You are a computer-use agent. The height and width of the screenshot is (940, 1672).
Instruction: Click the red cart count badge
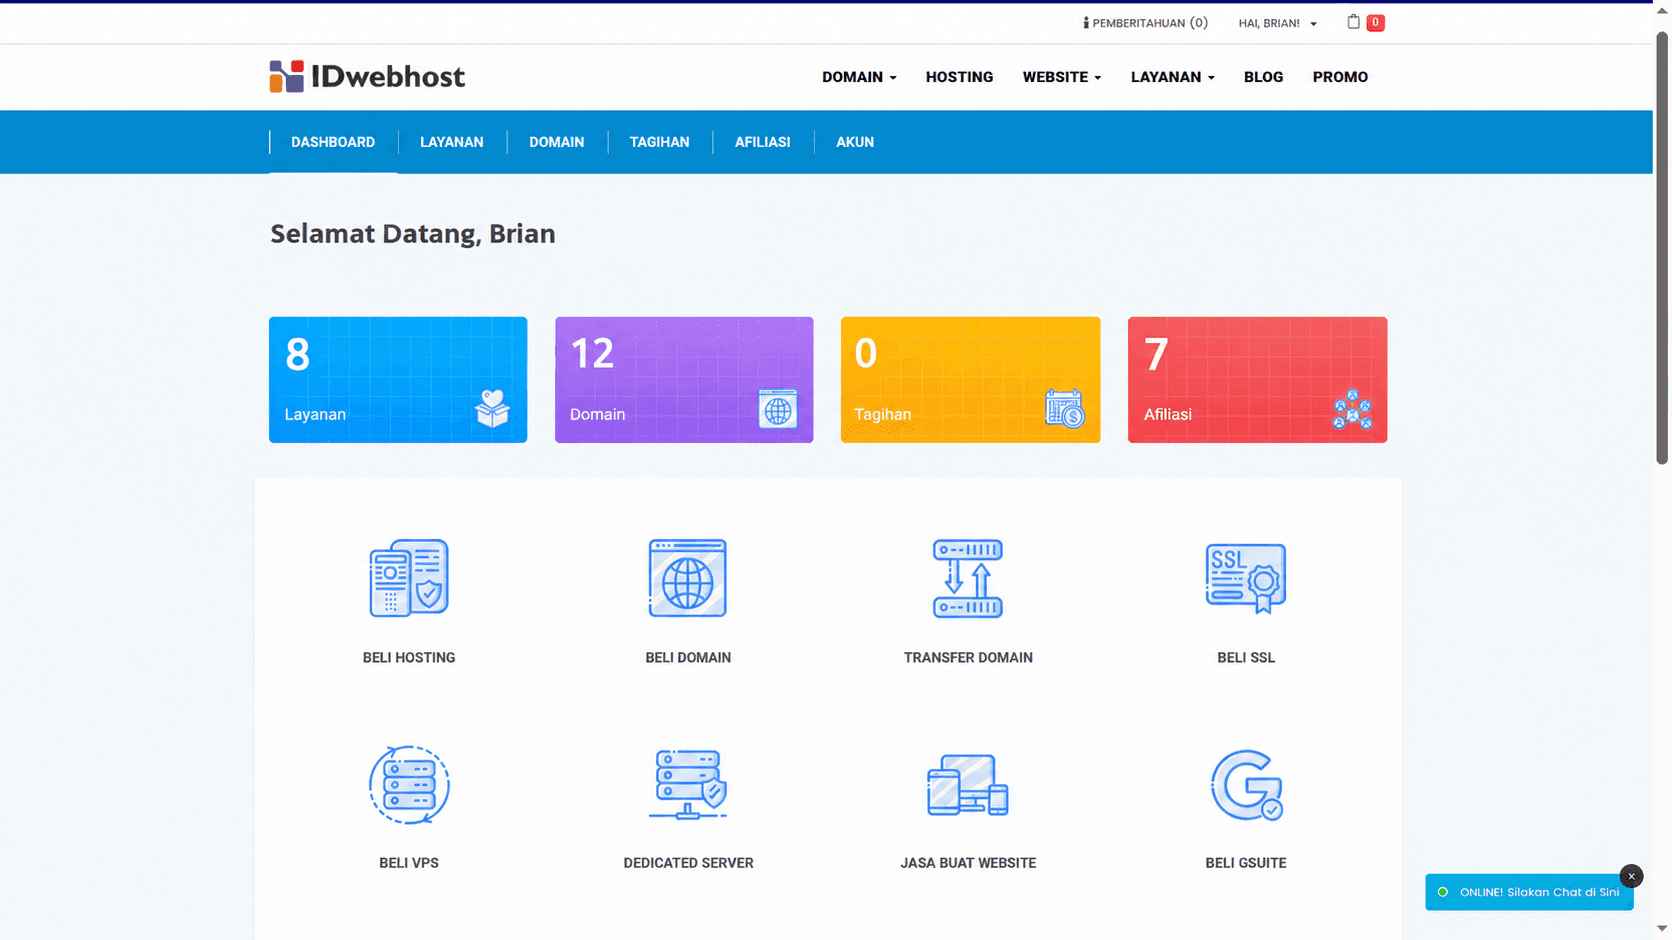(1376, 22)
